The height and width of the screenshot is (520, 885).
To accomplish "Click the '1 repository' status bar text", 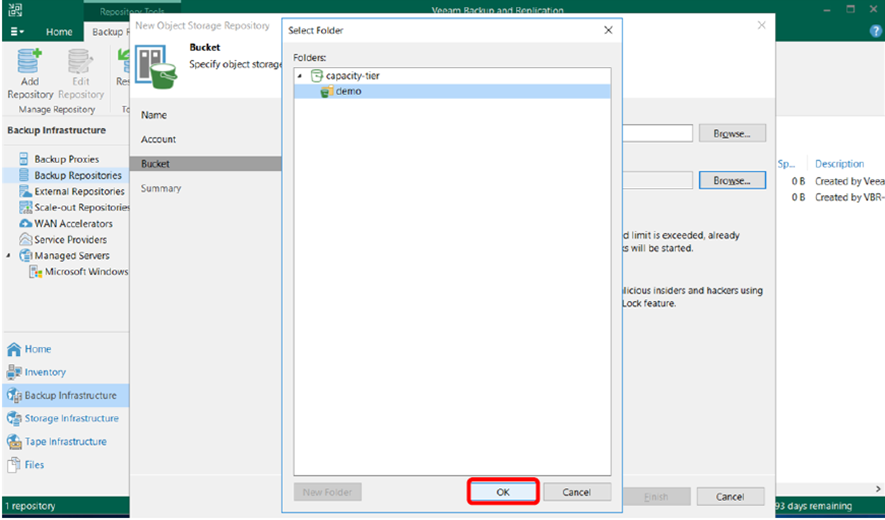I will click(x=30, y=506).
